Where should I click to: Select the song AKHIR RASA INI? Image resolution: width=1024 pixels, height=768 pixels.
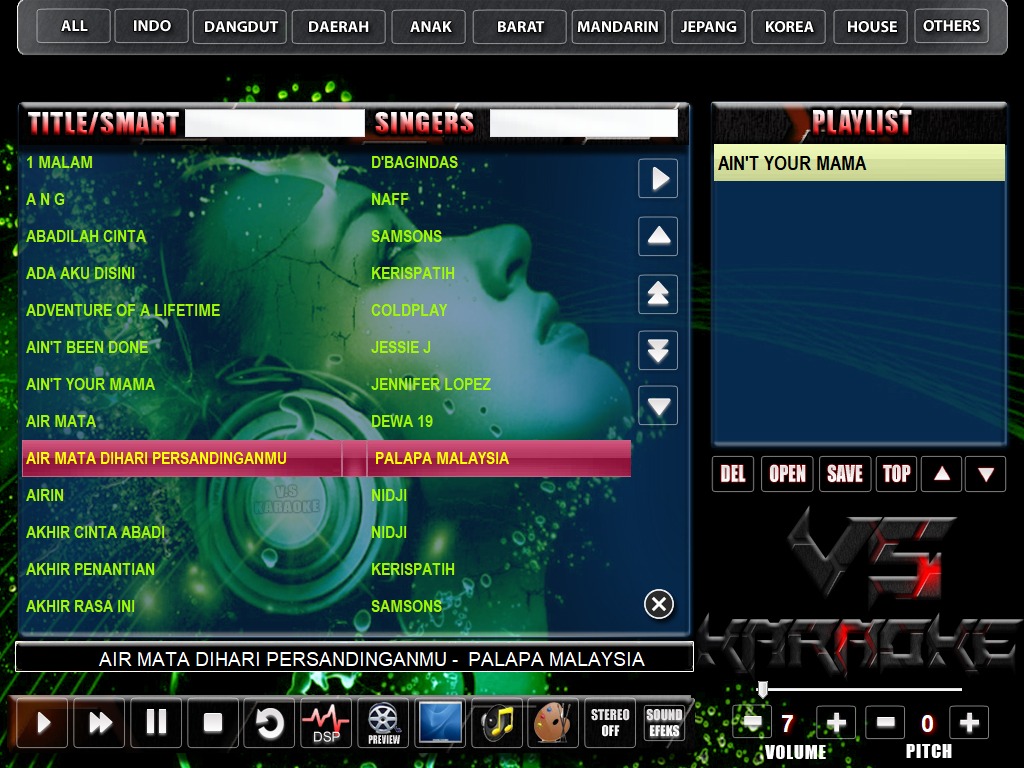(x=80, y=606)
